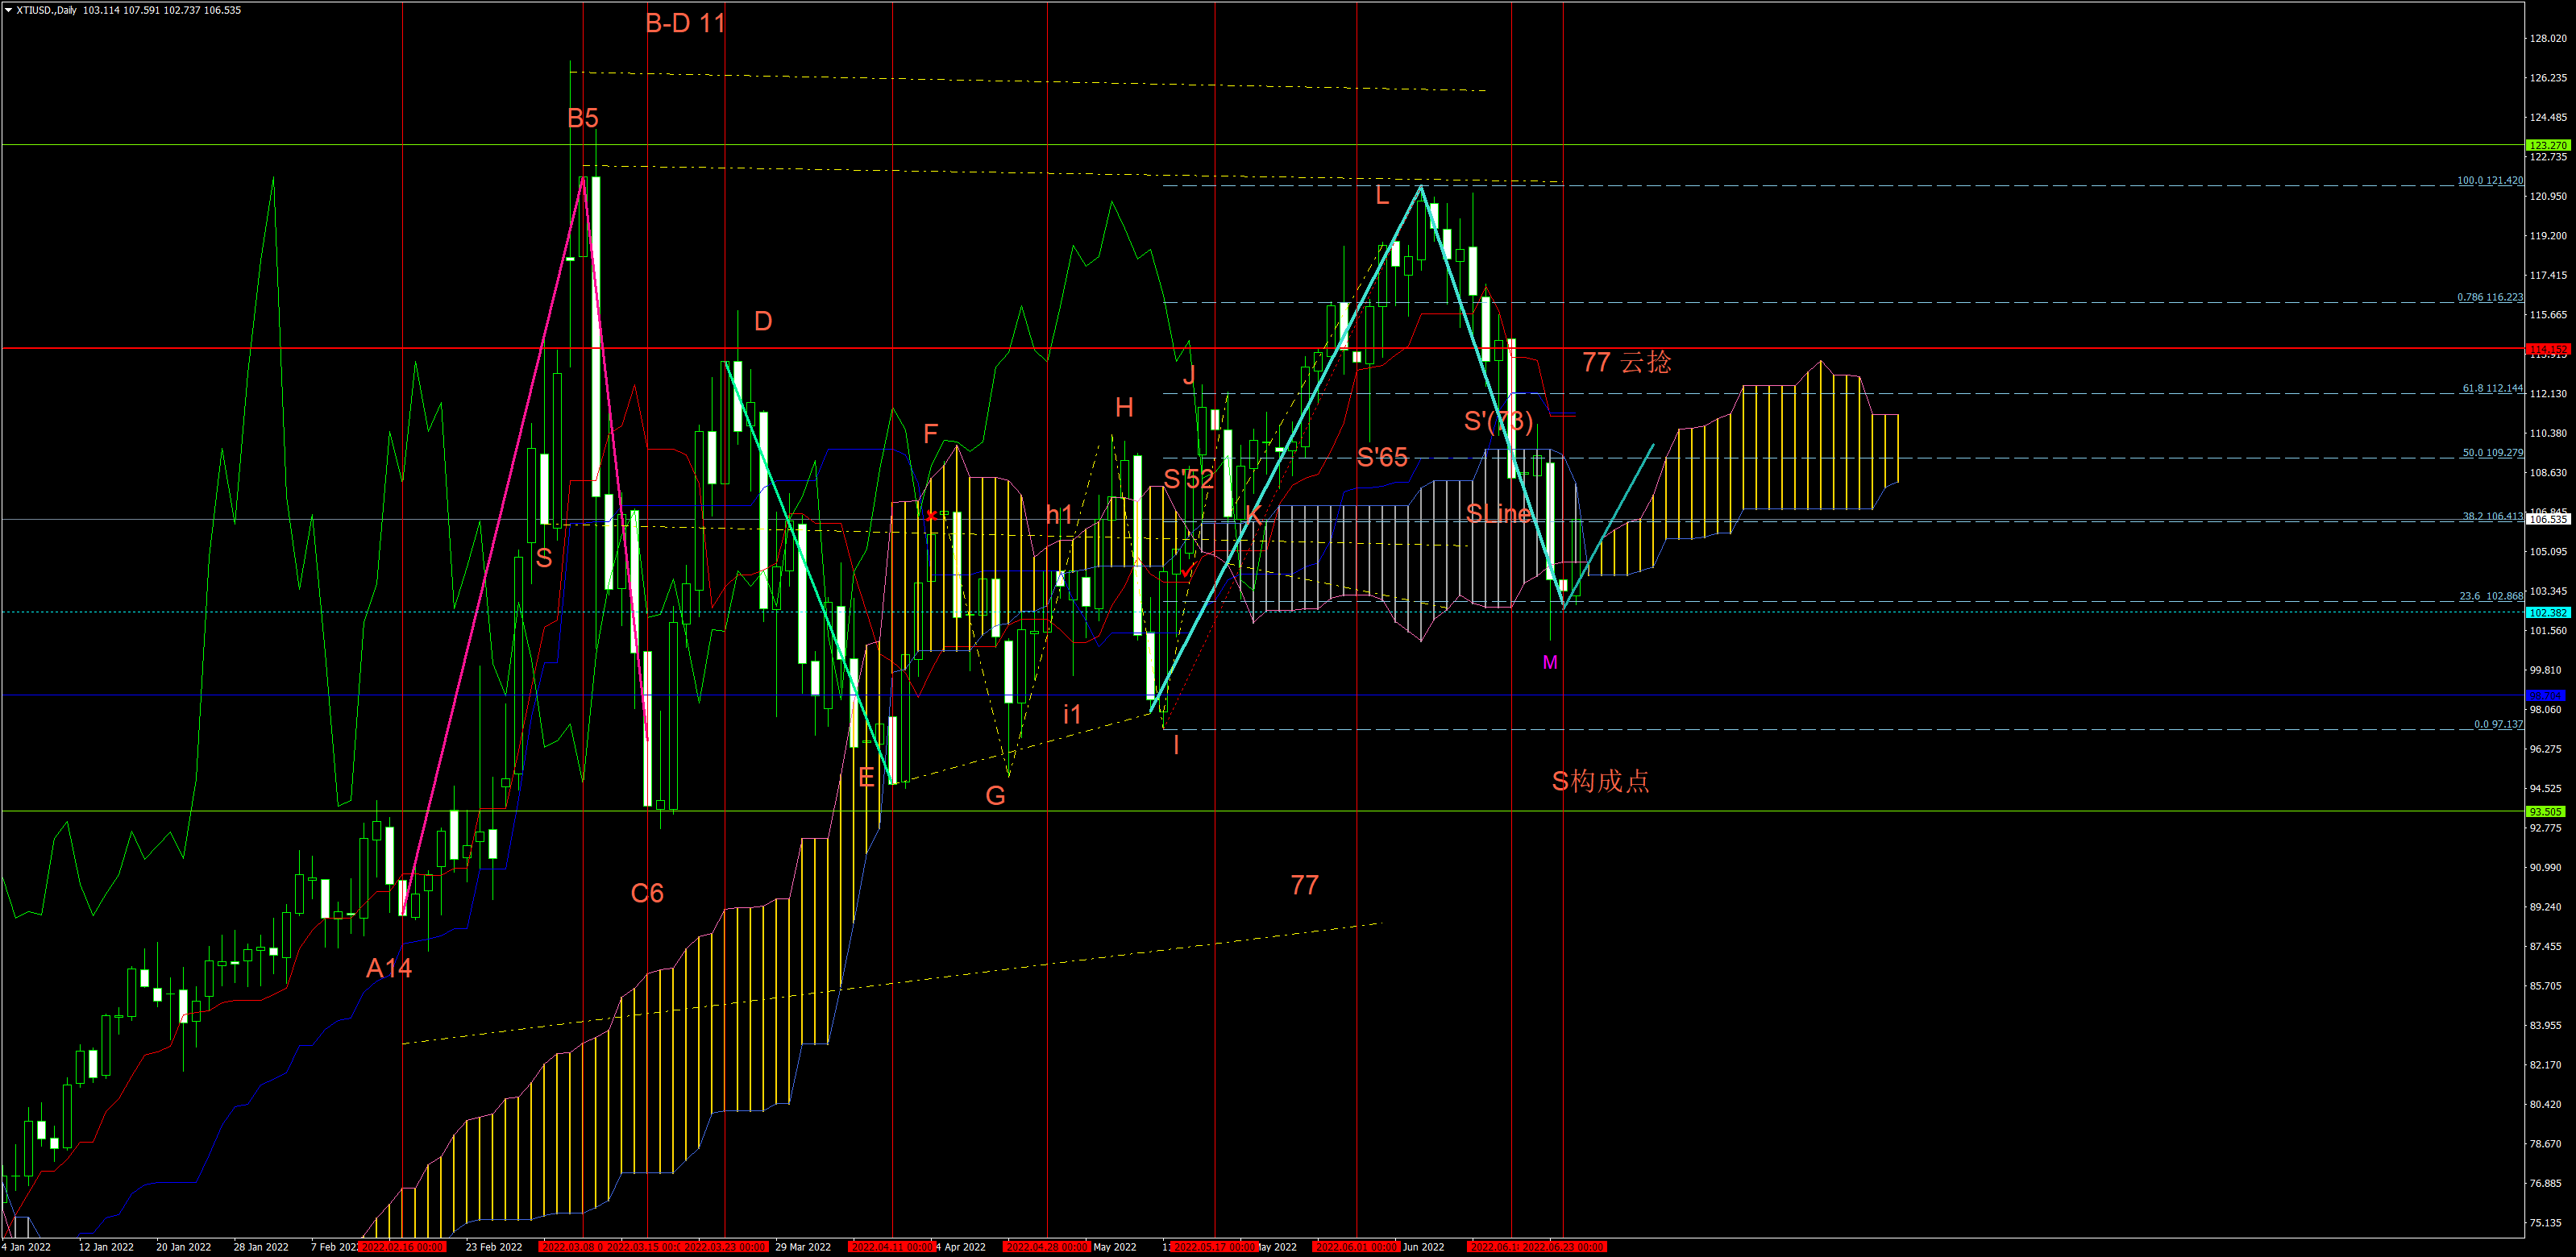Click the cyan 102.382 price tag

pyautogui.click(x=2548, y=612)
